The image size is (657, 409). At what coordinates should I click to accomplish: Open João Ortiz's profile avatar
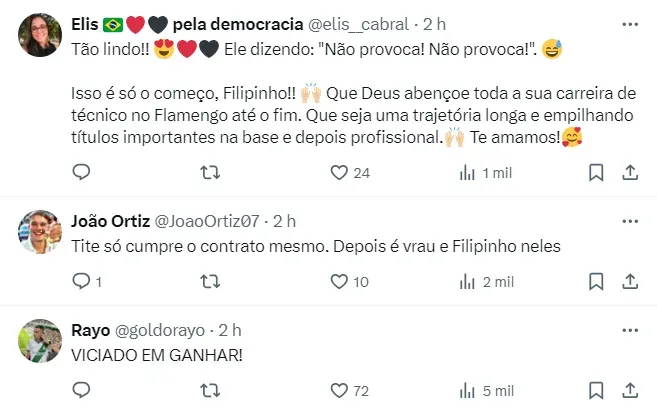39,232
